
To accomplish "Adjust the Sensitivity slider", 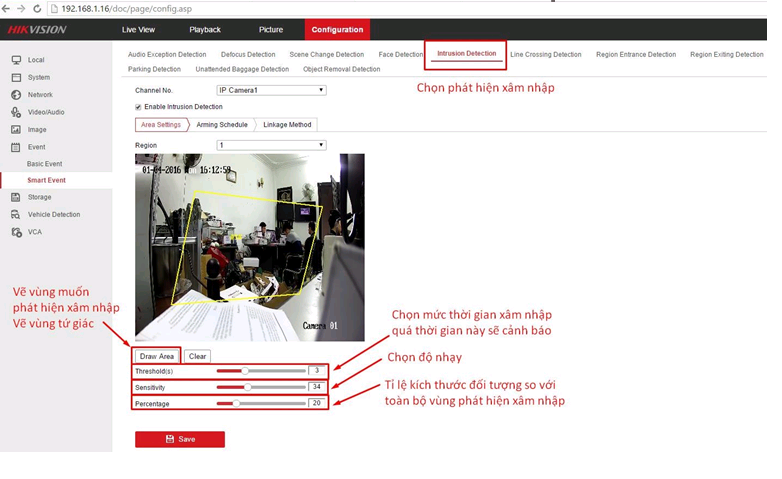I will [247, 386].
